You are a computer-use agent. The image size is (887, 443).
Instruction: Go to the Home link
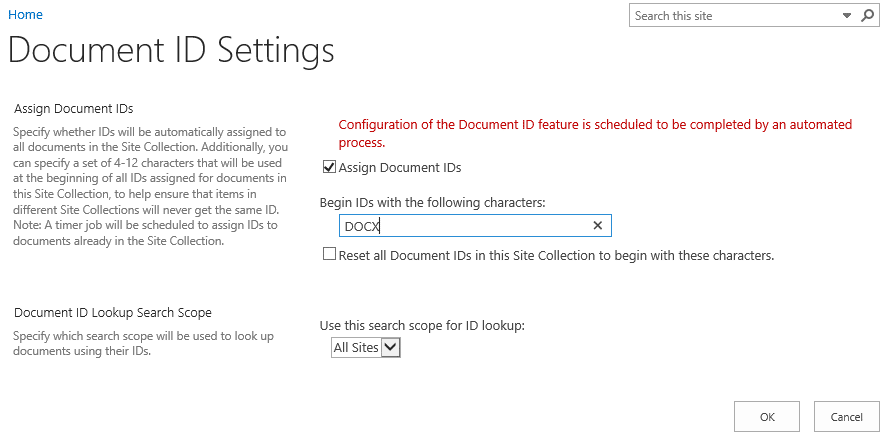coord(25,15)
